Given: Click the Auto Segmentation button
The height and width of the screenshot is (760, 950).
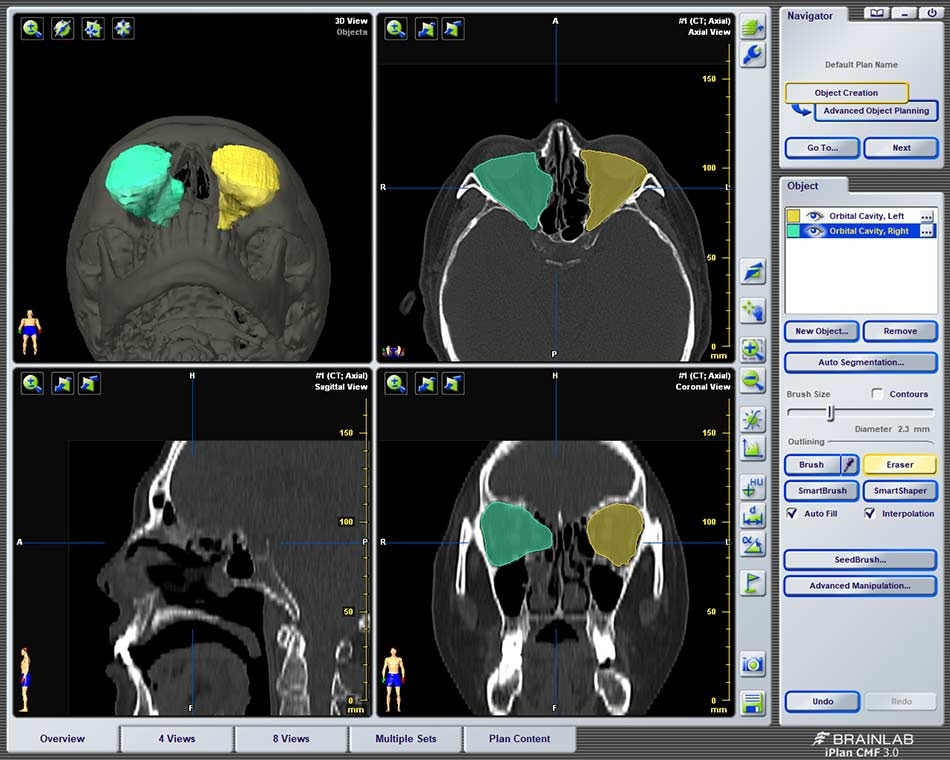Looking at the screenshot, I should pos(860,362).
